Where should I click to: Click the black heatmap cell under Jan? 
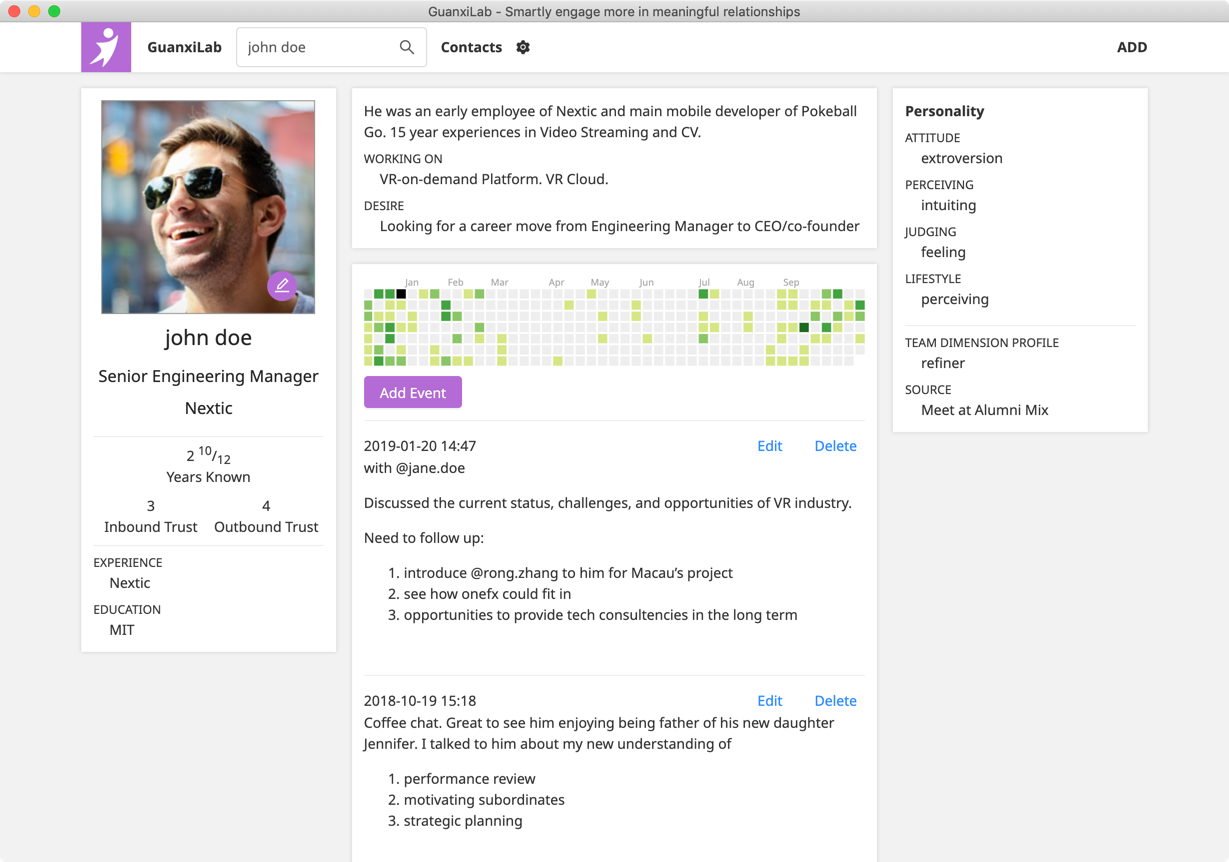401,294
